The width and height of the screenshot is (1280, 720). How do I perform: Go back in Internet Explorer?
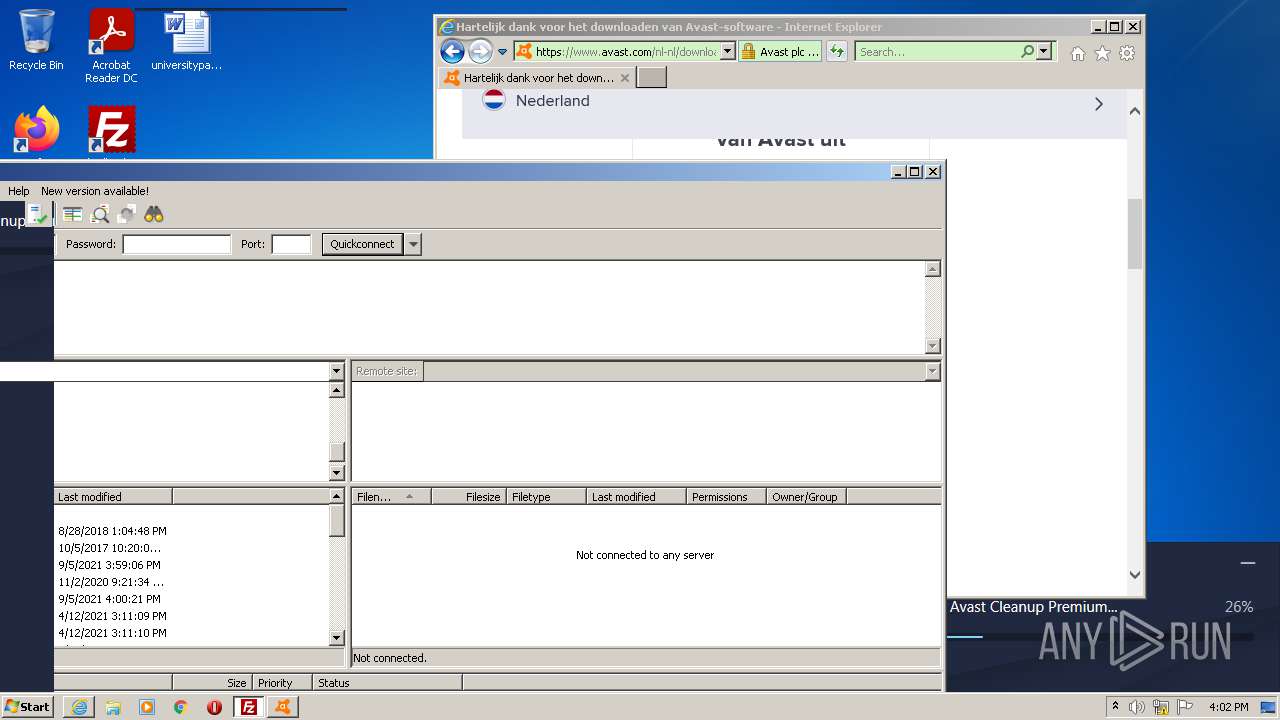pyautogui.click(x=452, y=52)
